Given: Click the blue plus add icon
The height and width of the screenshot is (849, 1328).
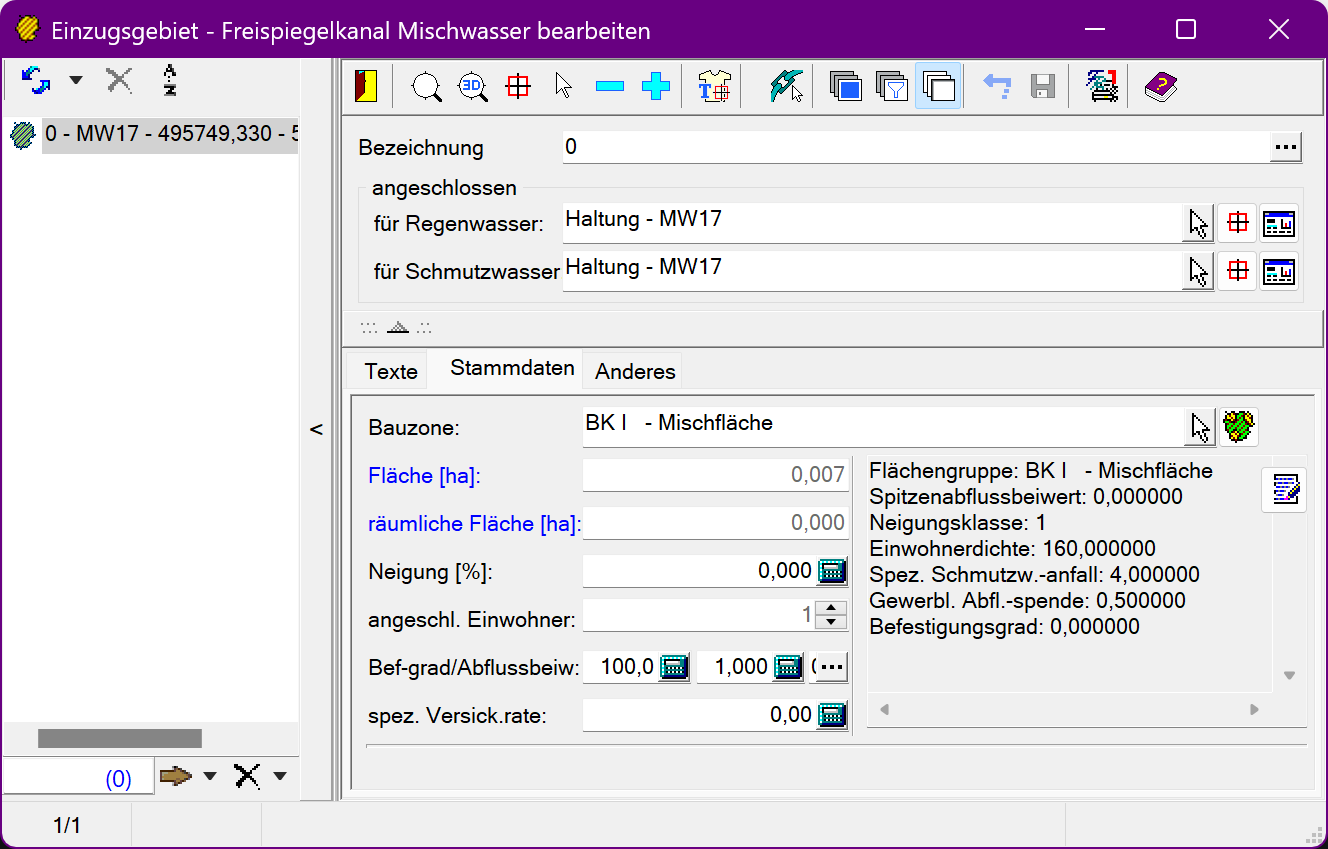Looking at the screenshot, I should click(655, 87).
